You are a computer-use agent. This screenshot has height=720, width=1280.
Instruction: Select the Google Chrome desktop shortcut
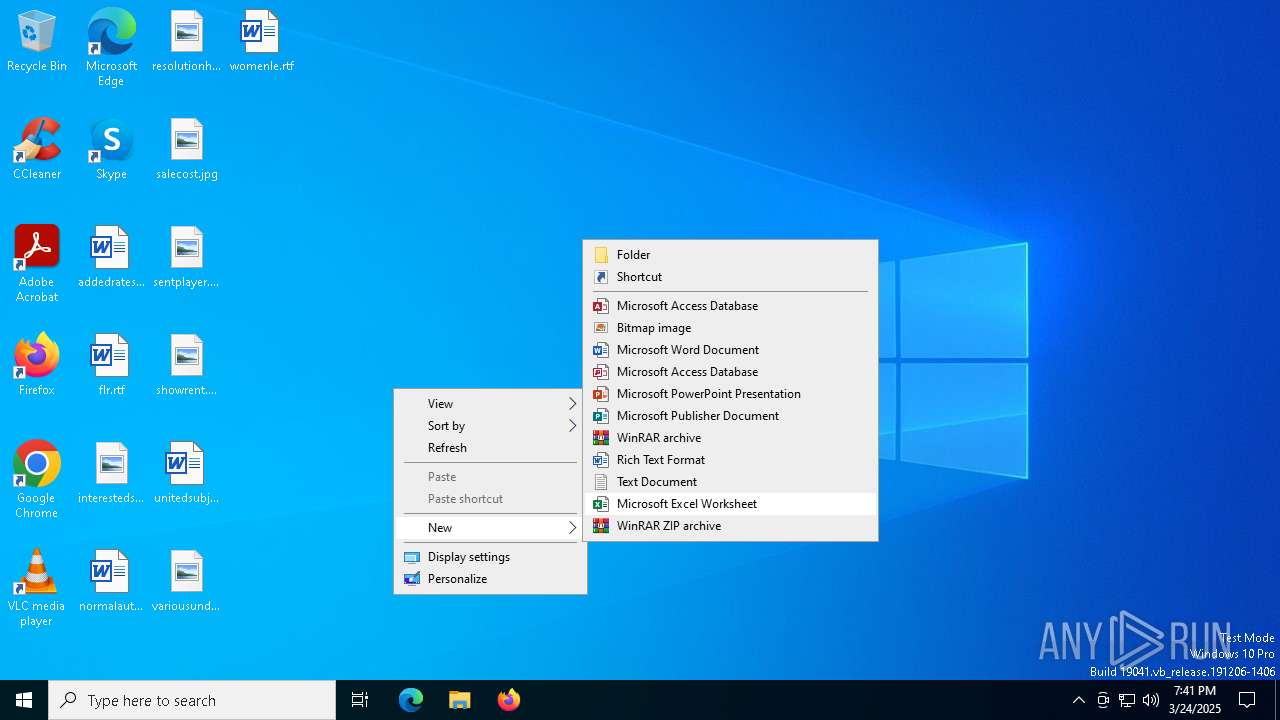coord(37,480)
